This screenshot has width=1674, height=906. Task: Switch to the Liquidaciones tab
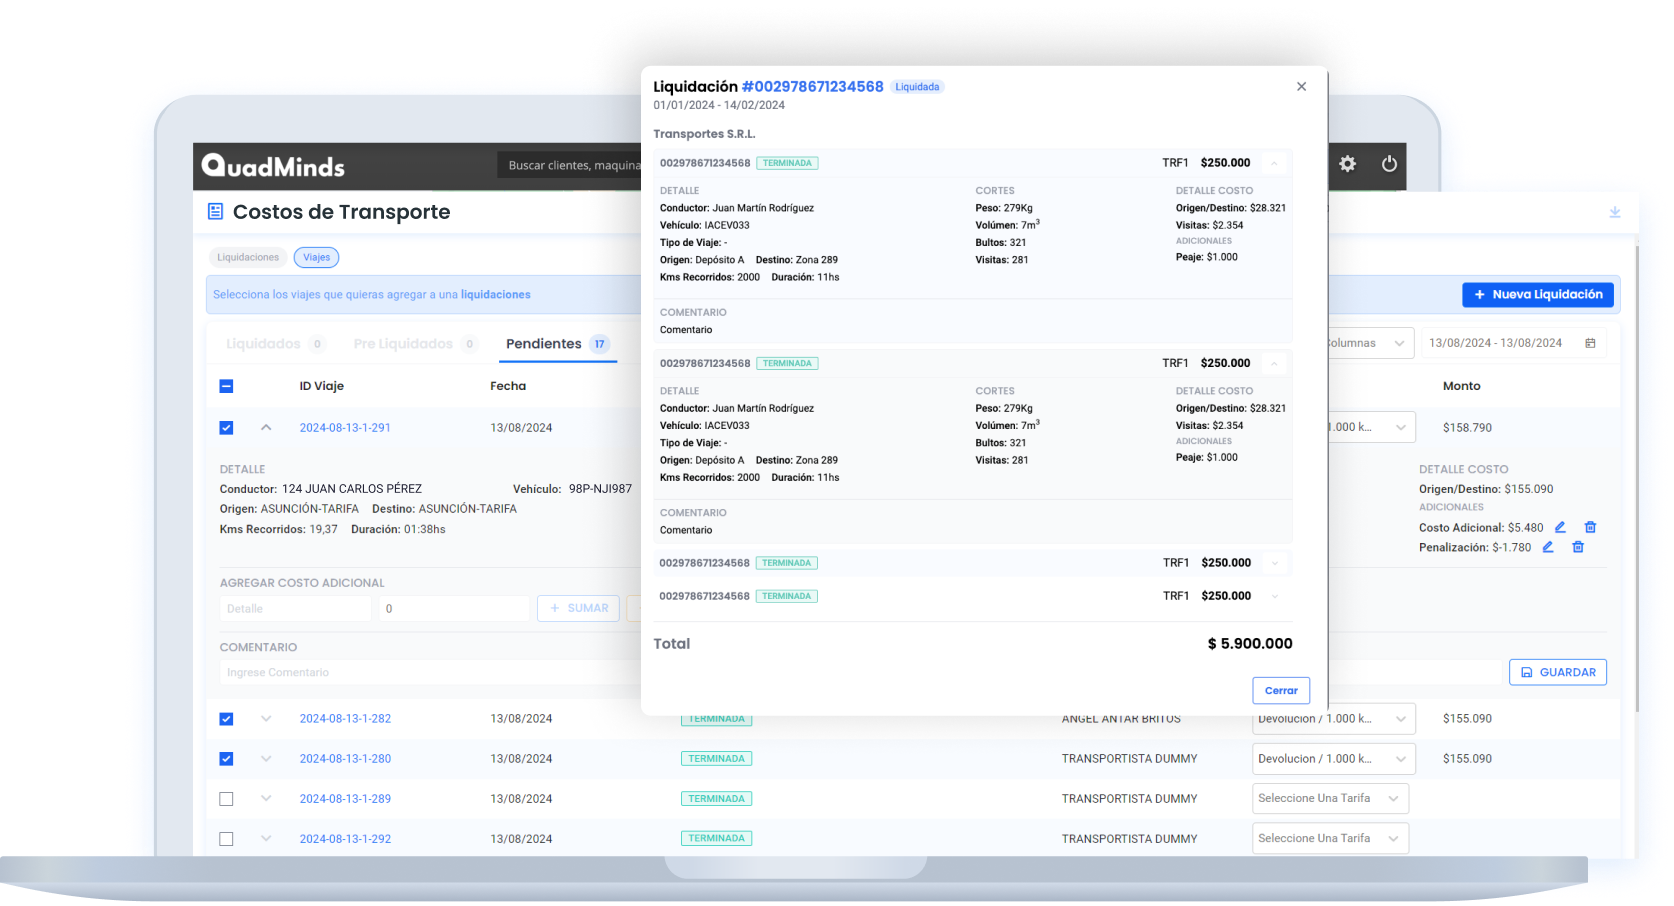[x=248, y=257]
